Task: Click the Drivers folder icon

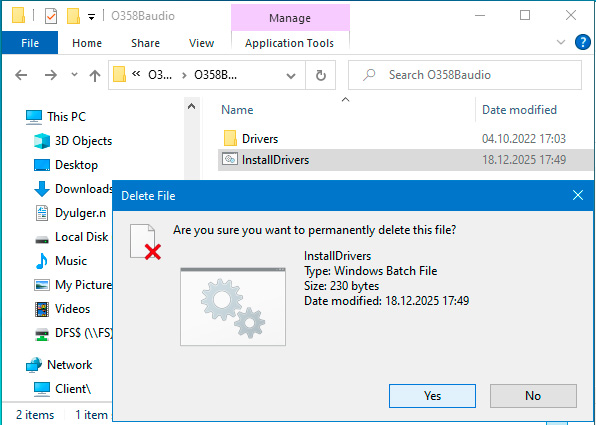Action: (x=230, y=139)
